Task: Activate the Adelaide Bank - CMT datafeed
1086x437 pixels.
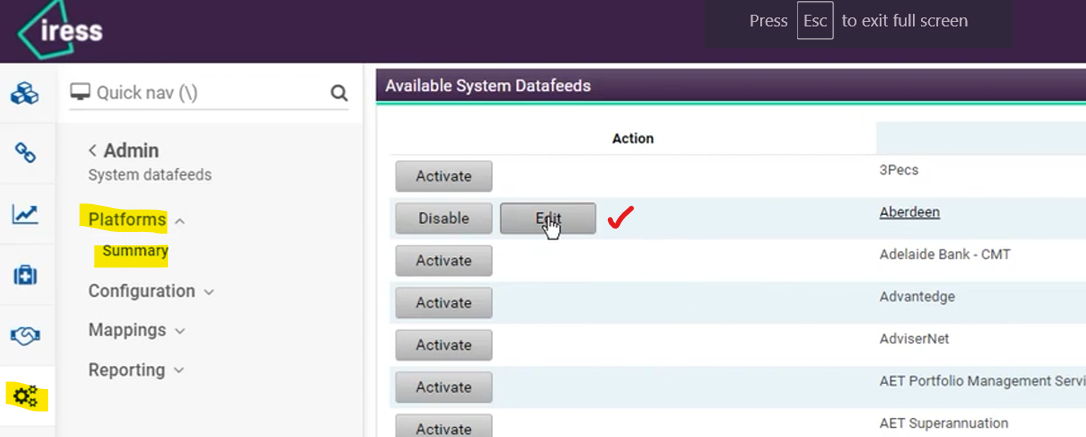Action: pos(444,260)
